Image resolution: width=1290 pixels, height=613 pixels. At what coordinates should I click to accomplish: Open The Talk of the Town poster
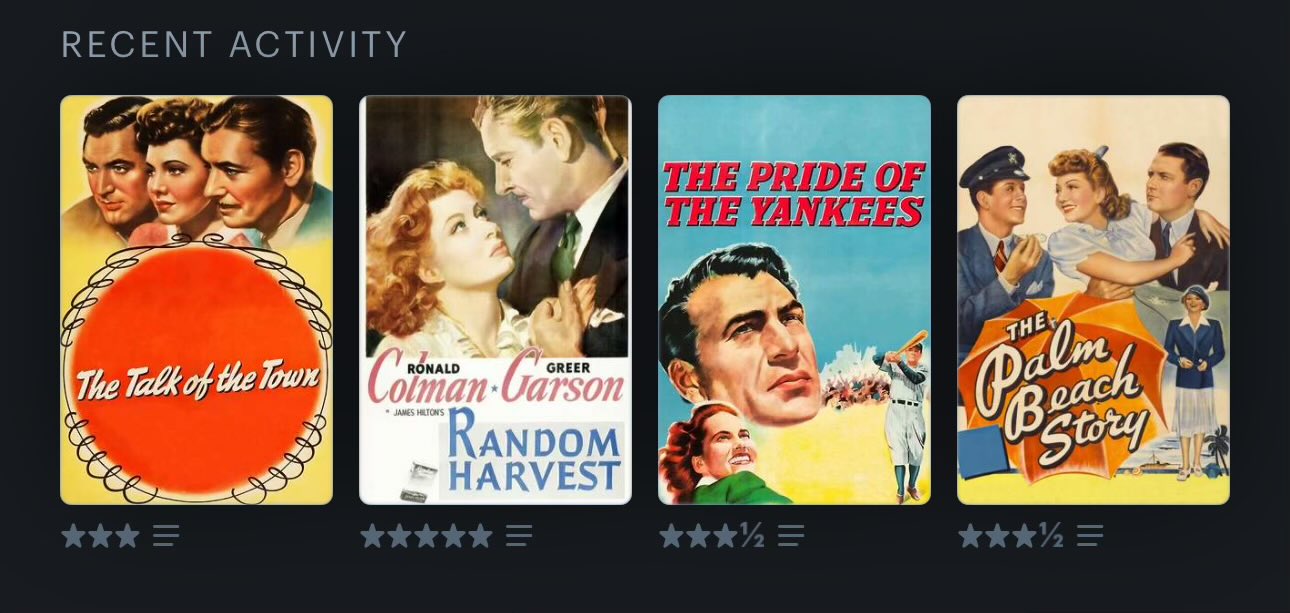(x=196, y=300)
